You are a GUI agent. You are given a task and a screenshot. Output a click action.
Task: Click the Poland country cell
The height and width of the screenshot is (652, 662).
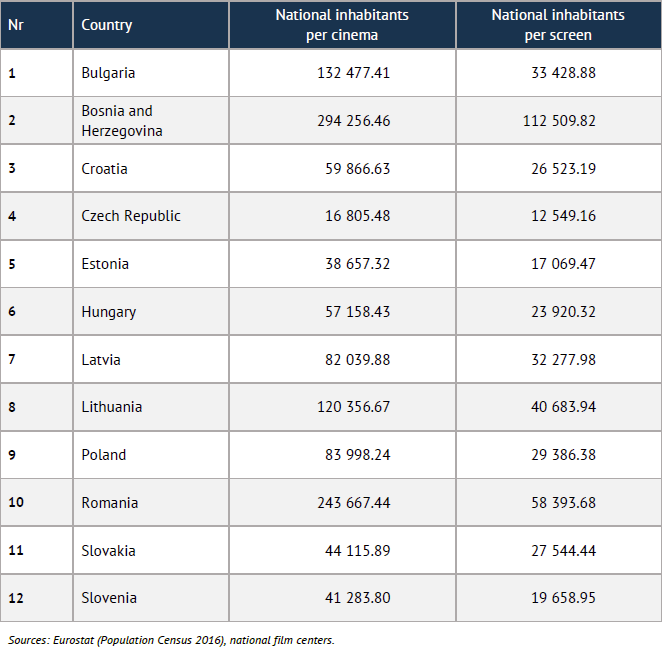click(x=103, y=455)
